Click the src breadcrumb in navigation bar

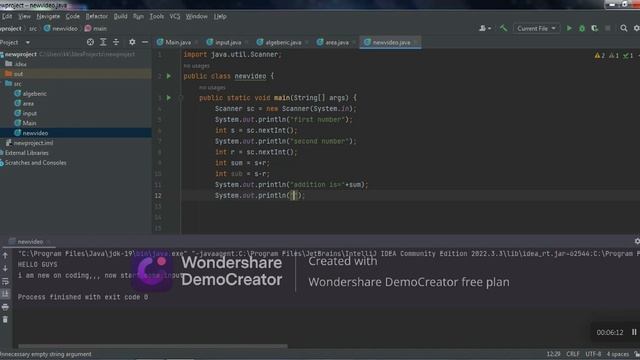pos(33,29)
